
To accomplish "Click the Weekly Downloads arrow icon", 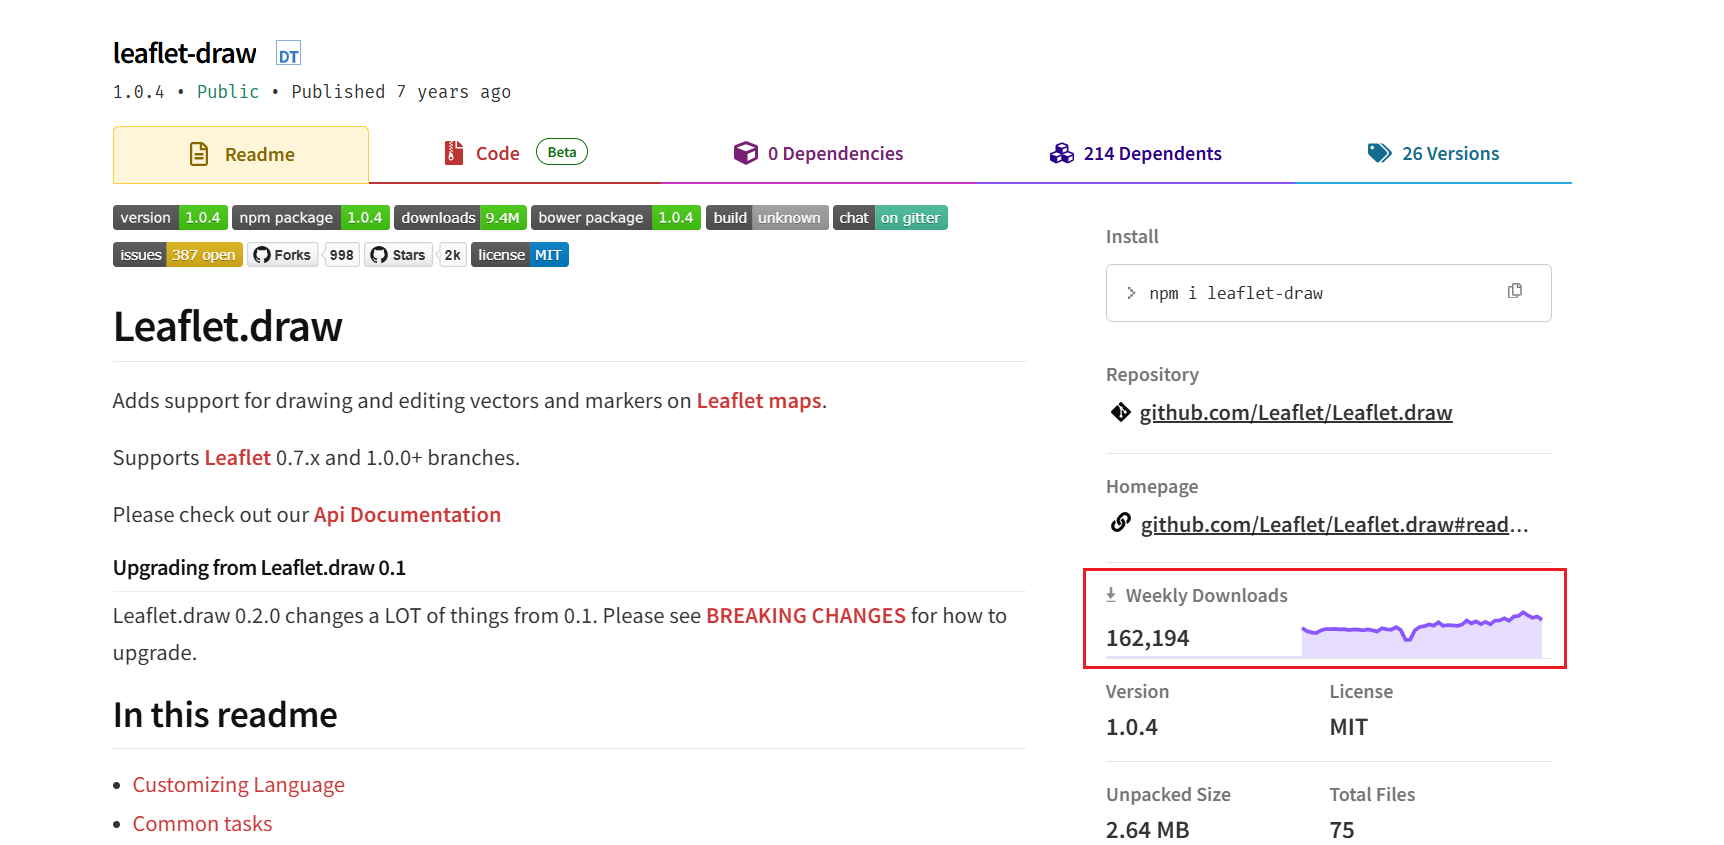I will pyautogui.click(x=1111, y=595).
